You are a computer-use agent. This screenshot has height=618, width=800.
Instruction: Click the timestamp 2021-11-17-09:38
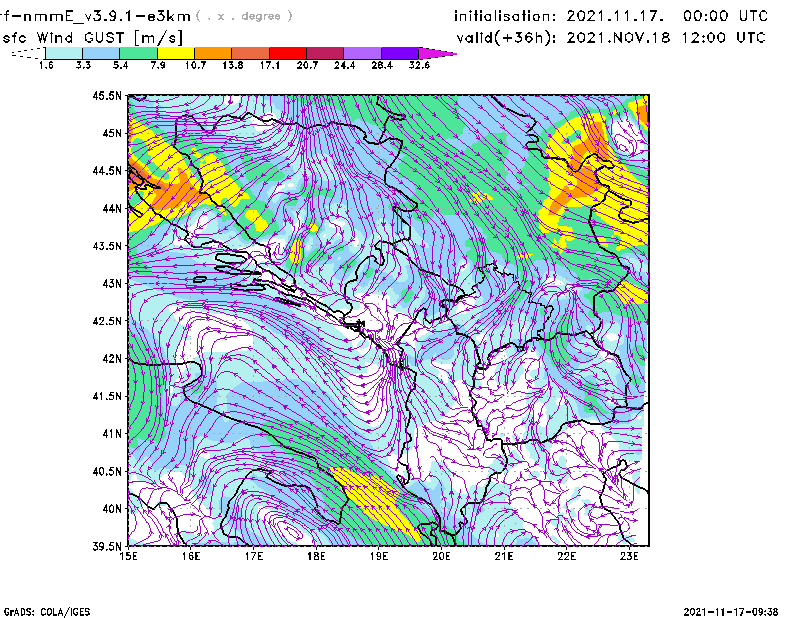731,612
